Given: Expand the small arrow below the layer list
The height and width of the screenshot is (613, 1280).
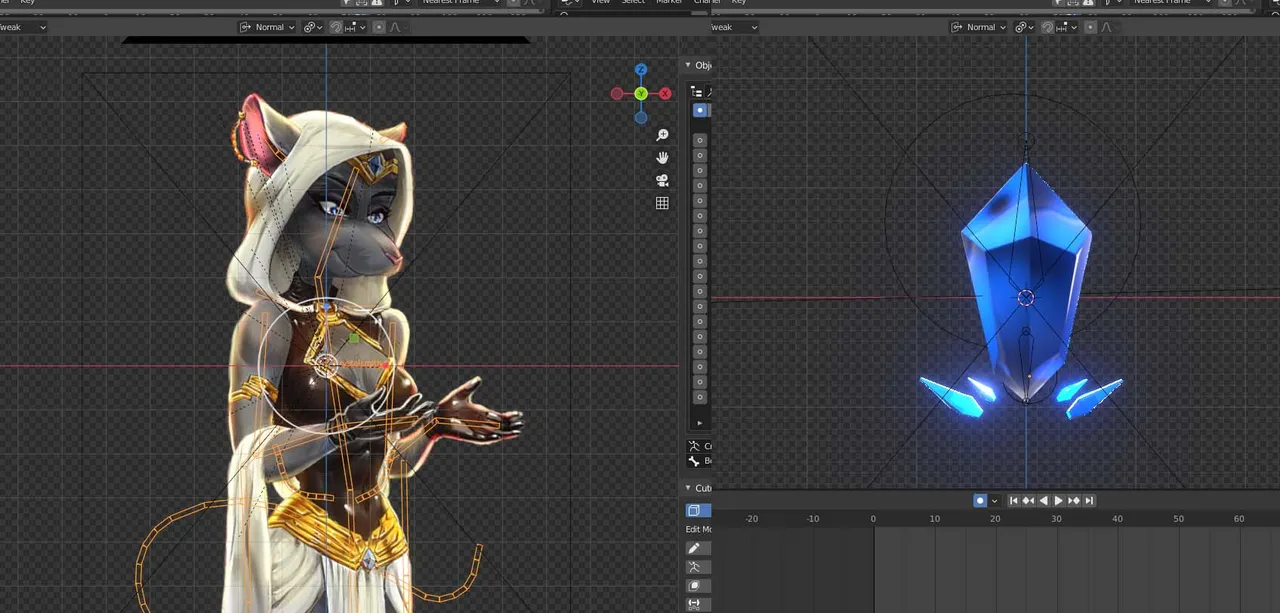Looking at the screenshot, I should [x=700, y=423].
